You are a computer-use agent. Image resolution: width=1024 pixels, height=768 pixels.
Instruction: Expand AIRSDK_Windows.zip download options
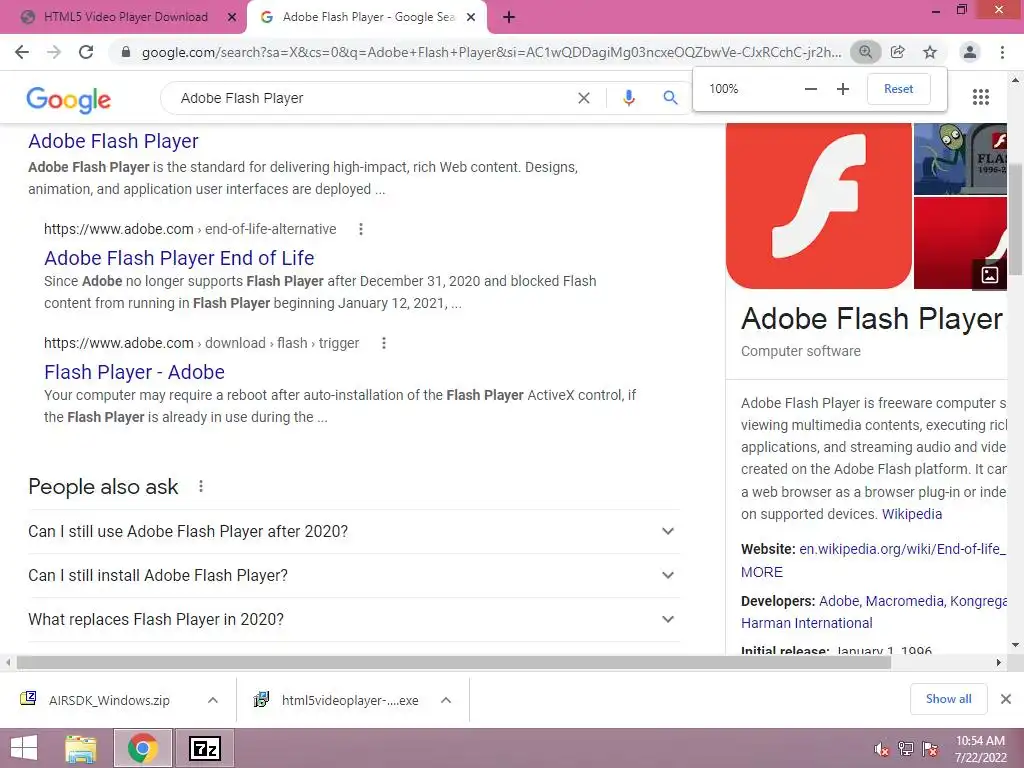point(213,700)
